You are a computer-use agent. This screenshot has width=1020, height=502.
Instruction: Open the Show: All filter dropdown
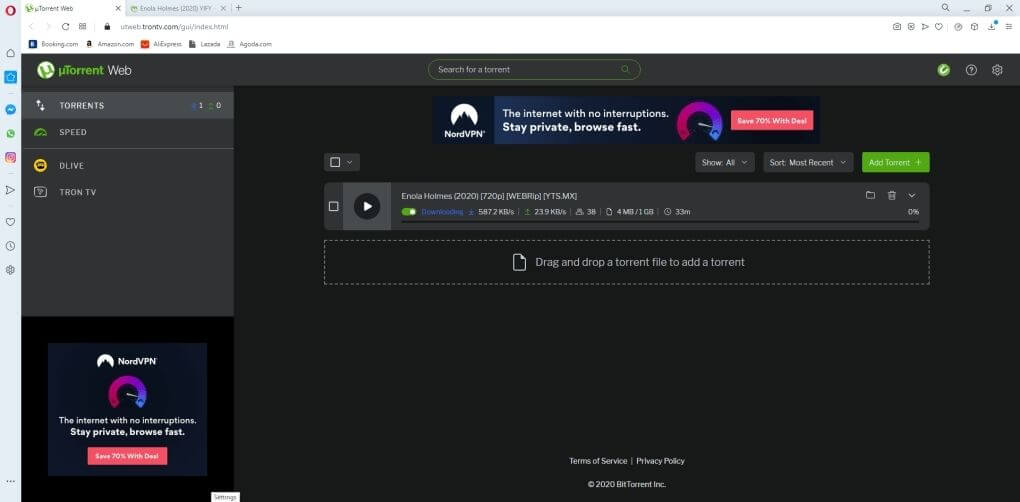click(724, 162)
